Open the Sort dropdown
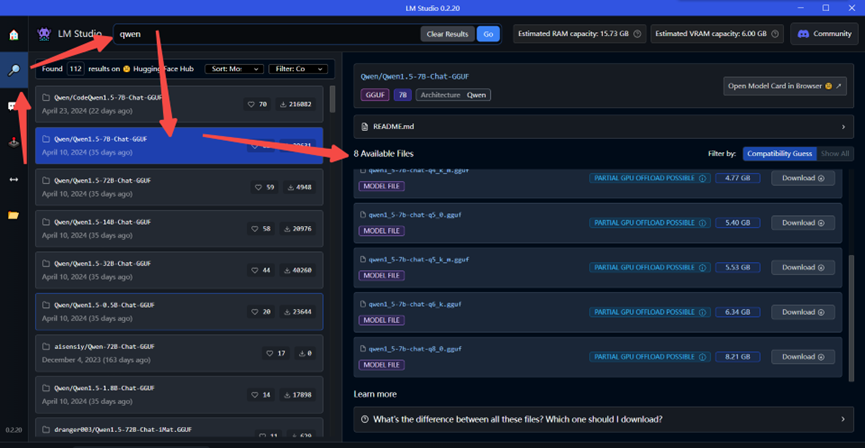Image resolution: width=865 pixels, height=448 pixels. (x=234, y=69)
